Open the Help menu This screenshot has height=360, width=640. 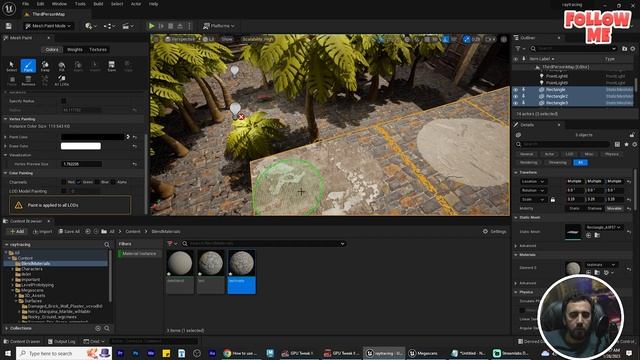tap(153, 4)
